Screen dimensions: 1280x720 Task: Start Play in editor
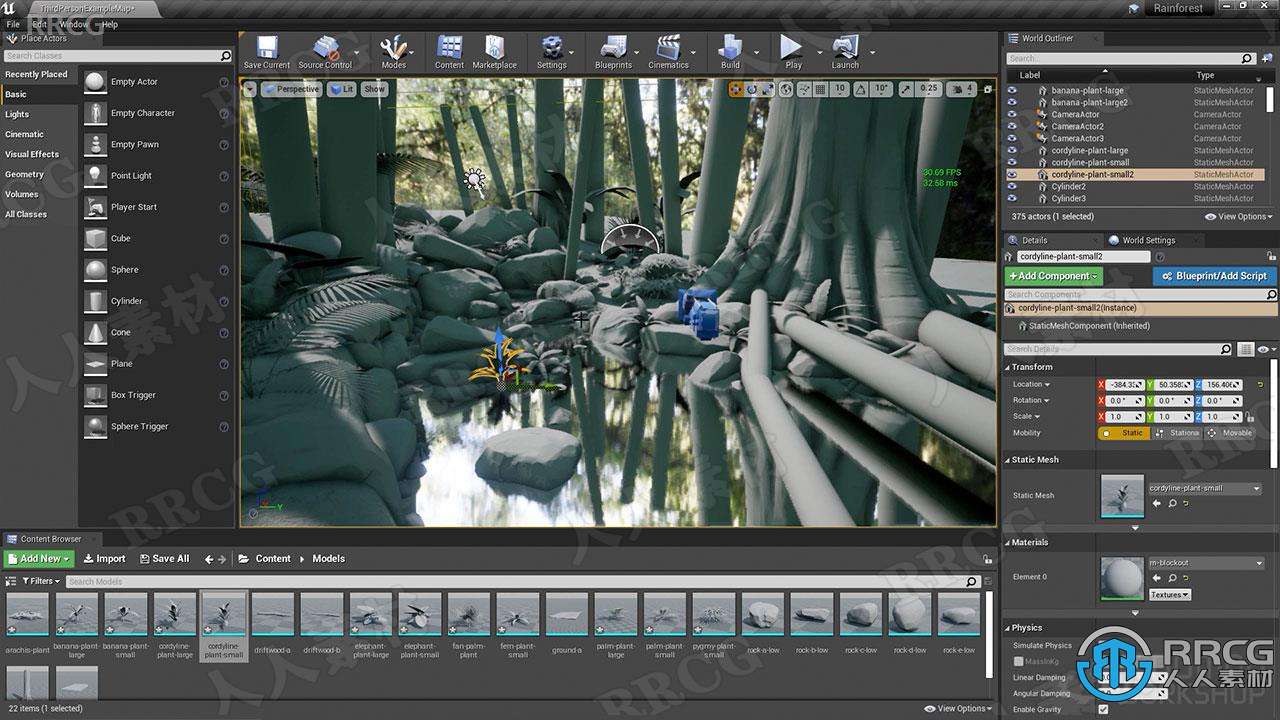click(x=792, y=52)
